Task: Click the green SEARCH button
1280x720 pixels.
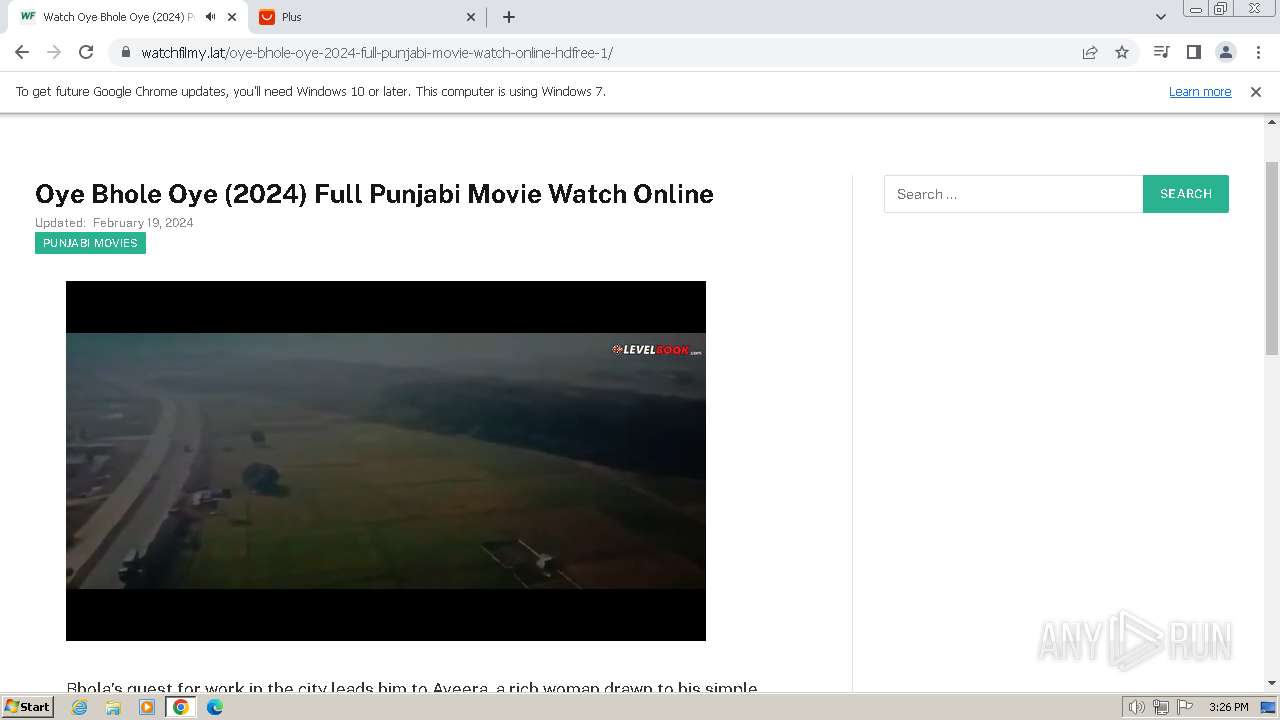Action: tap(1186, 194)
